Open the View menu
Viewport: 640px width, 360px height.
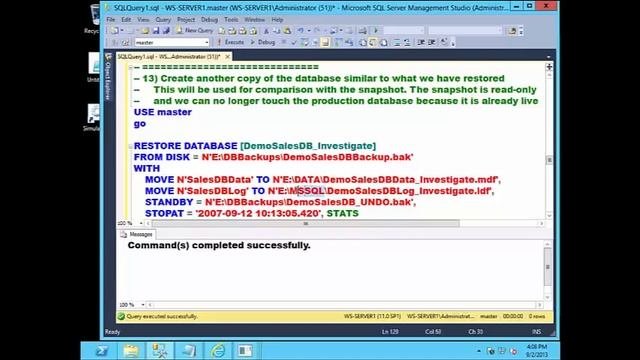tap(143, 20)
